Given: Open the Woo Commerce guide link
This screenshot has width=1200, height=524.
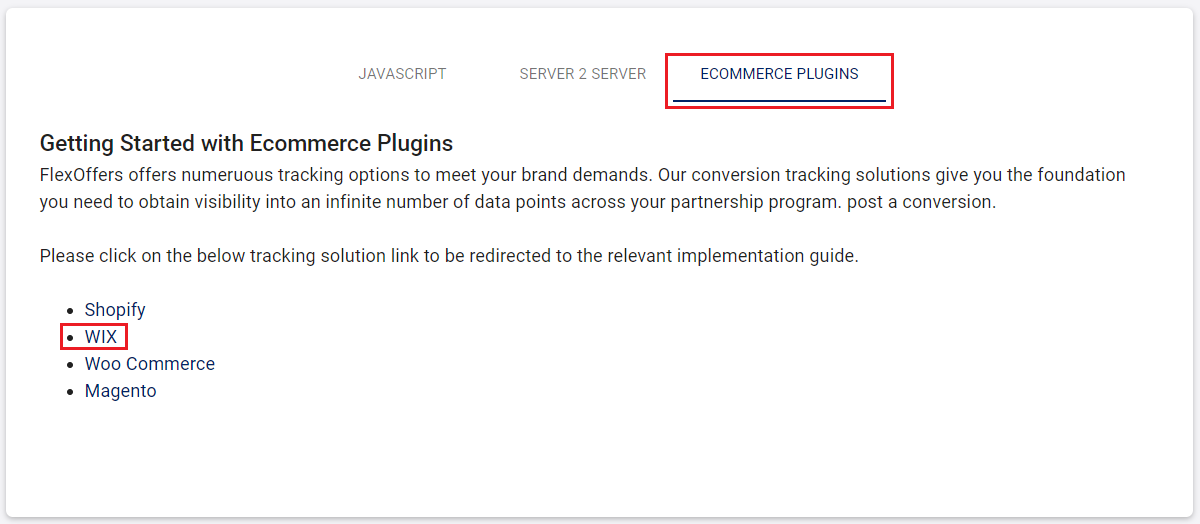Looking at the screenshot, I should tap(150, 364).
